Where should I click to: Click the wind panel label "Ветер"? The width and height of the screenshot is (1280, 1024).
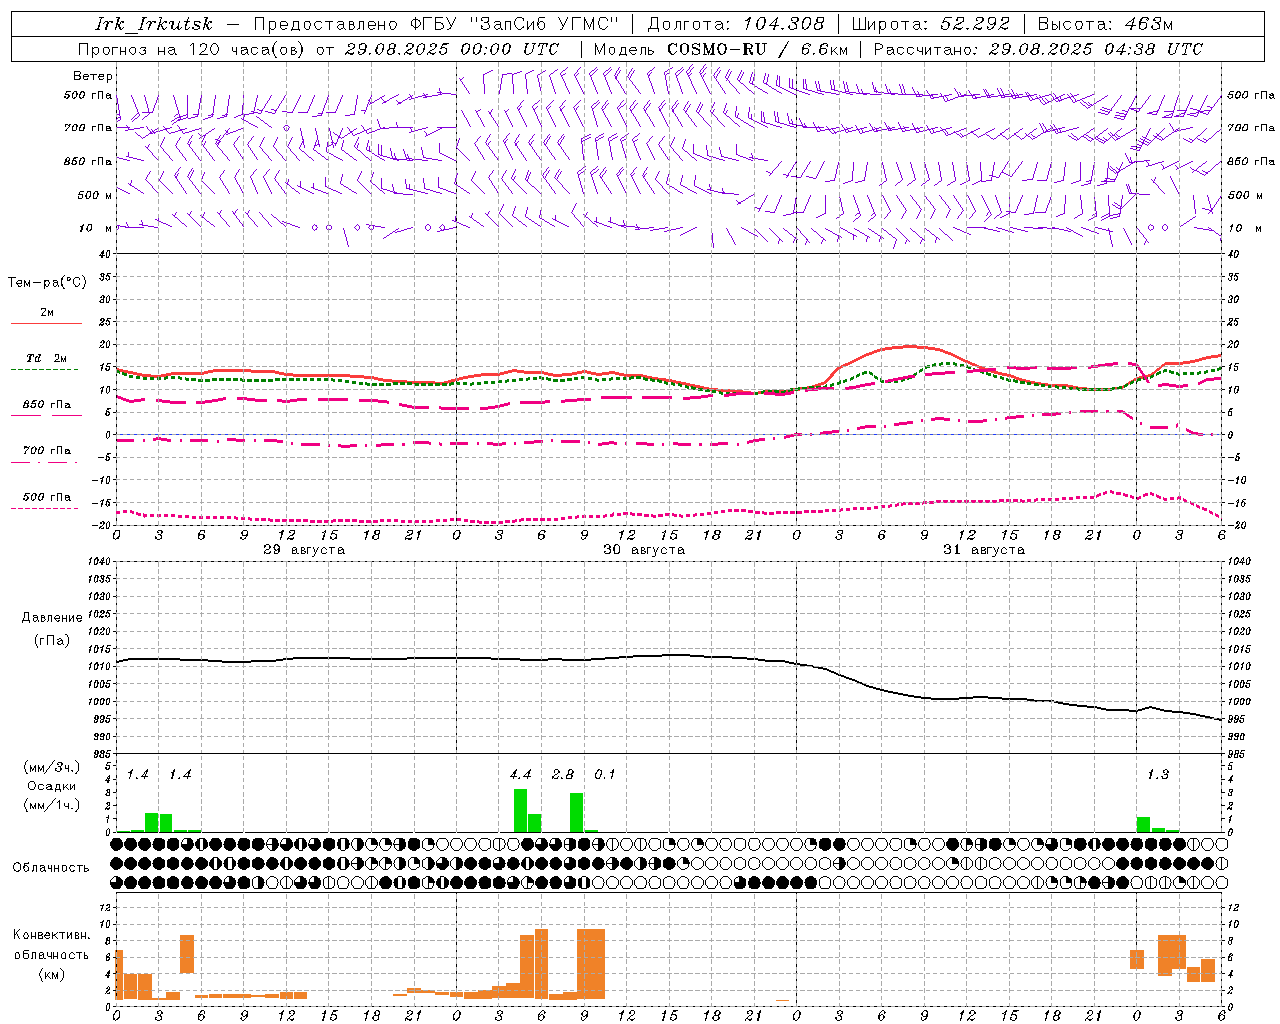93,76
